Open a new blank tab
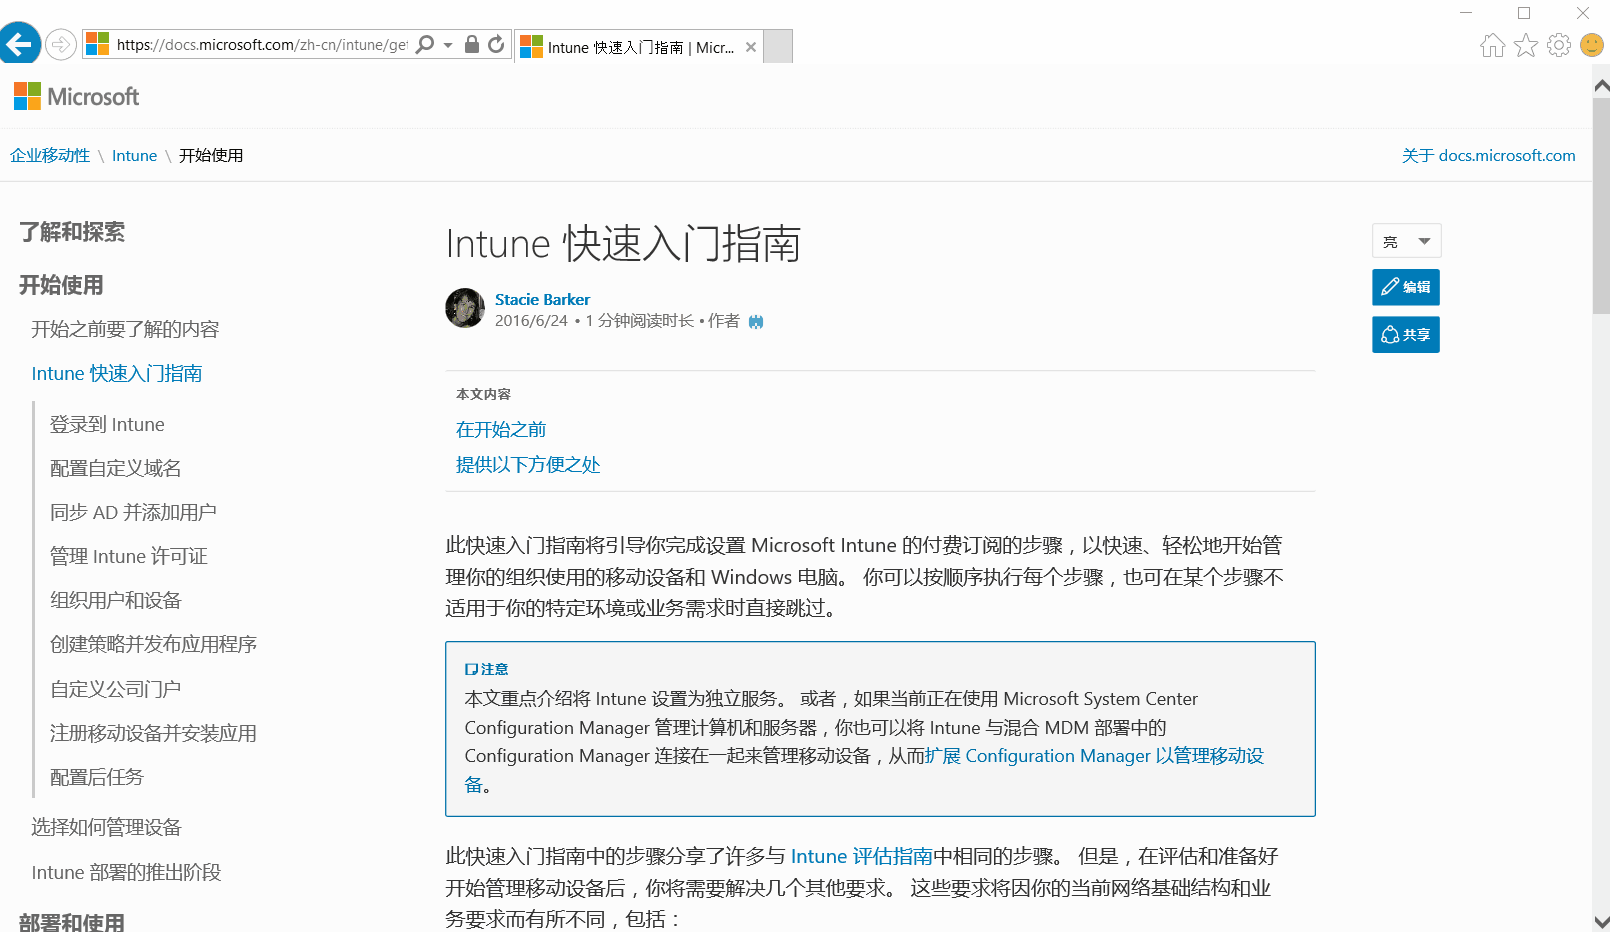The image size is (1610, 932). (x=778, y=47)
